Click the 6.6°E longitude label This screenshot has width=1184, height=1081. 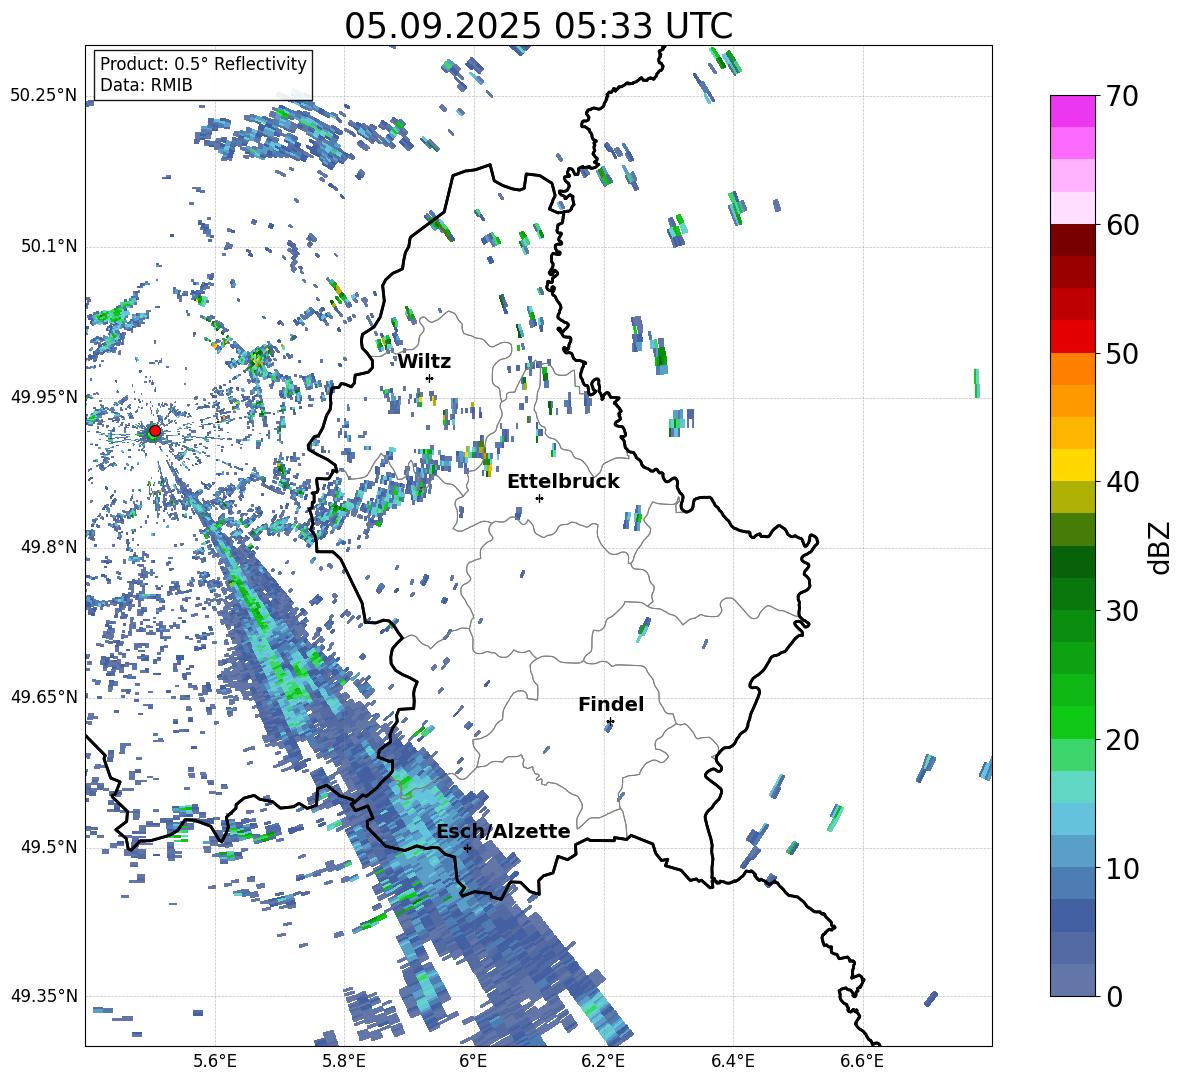click(x=862, y=1061)
